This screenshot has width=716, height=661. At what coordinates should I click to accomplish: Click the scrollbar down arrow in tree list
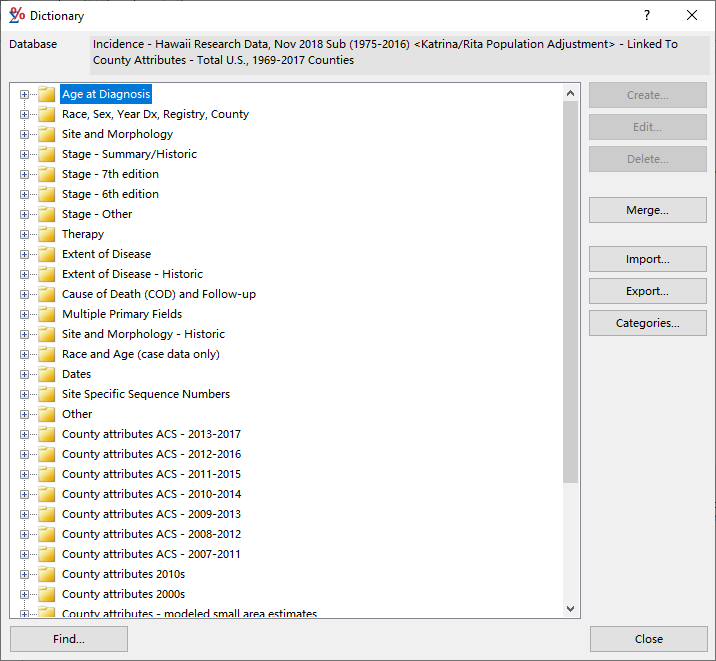[571, 608]
